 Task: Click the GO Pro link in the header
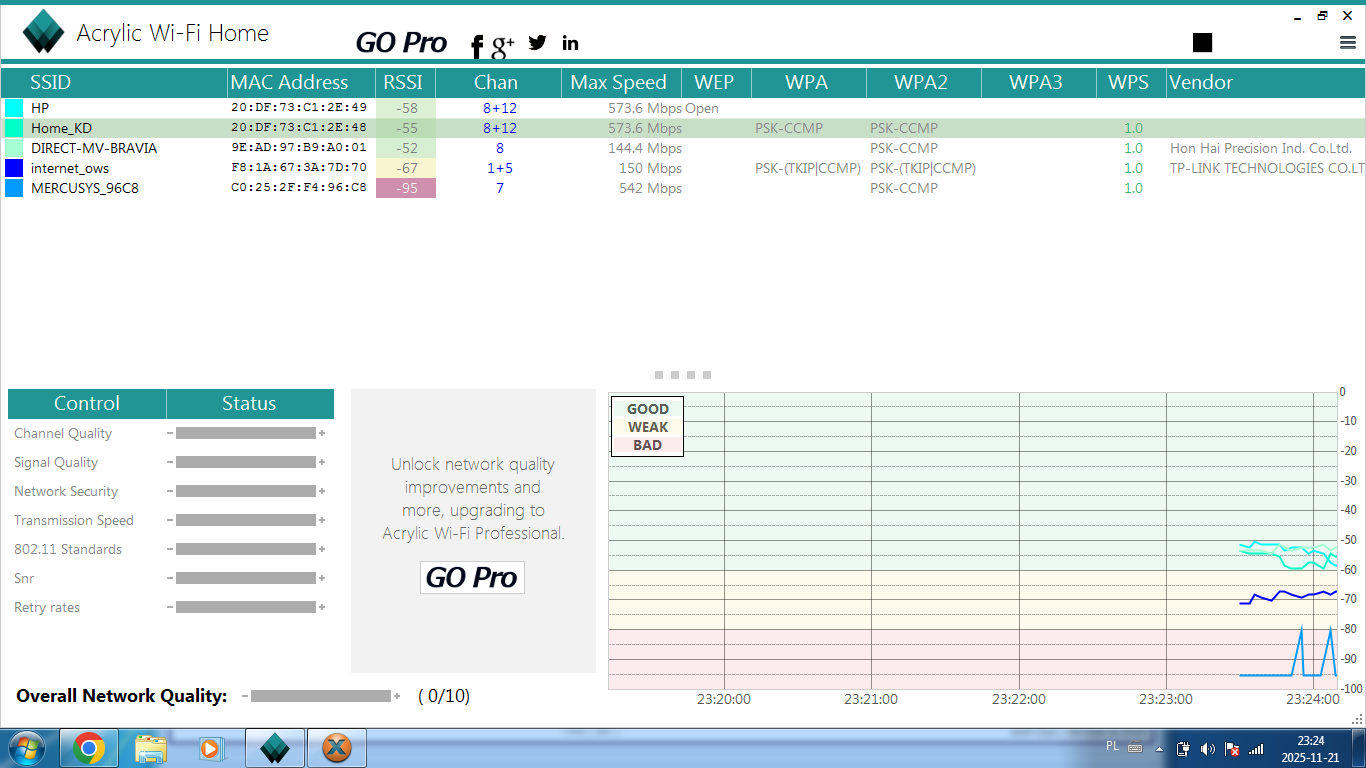(402, 43)
